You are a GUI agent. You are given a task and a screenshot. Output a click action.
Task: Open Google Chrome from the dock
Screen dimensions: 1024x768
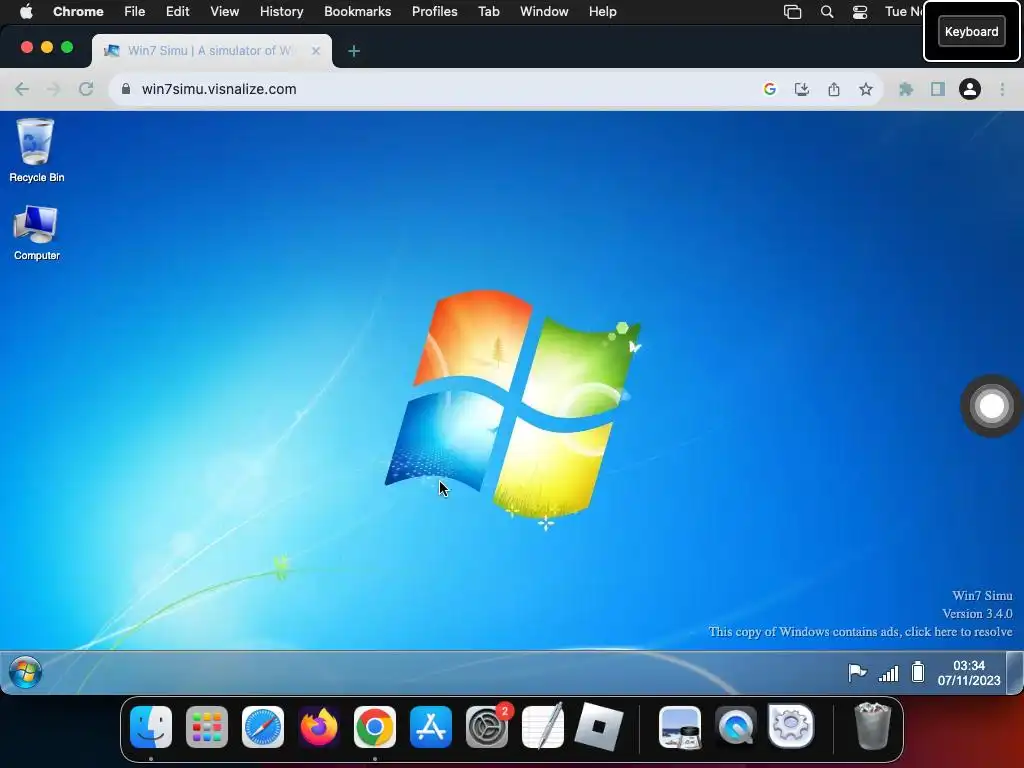click(x=375, y=727)
